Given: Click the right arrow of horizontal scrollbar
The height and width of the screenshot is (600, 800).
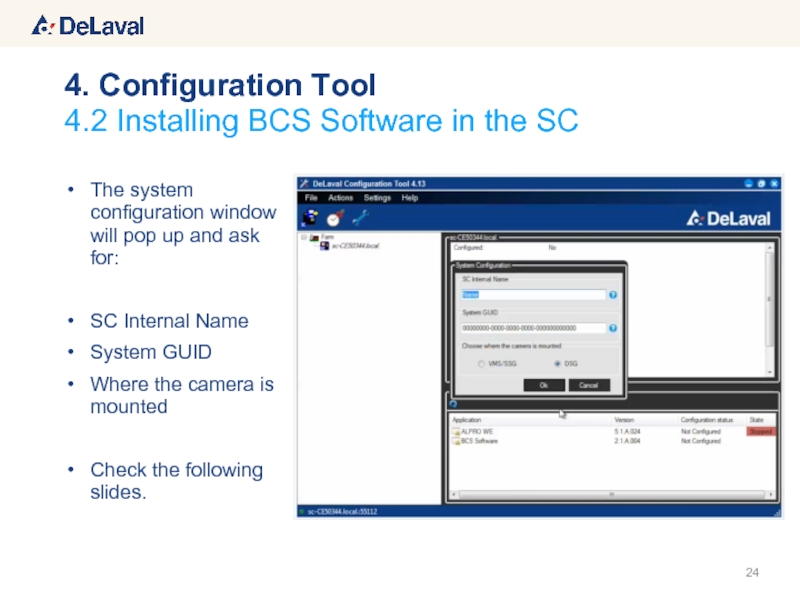Looking at the screenshot, I should tap(770, 494).
